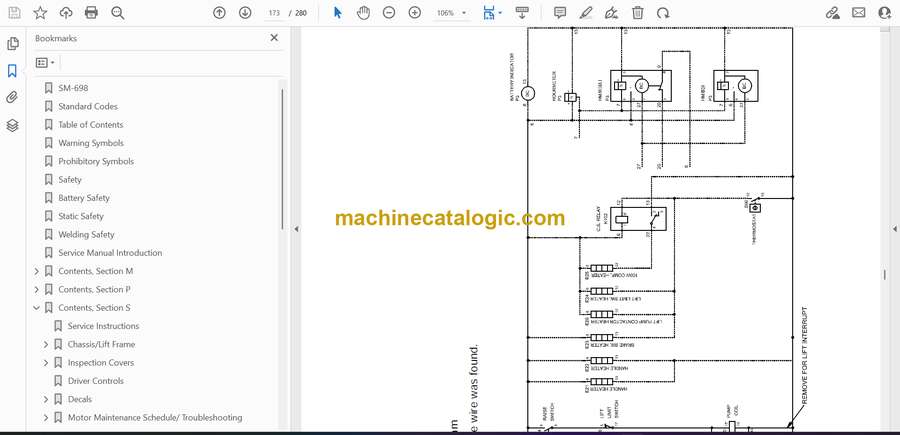Expand the Contents, Section M bookmark
Image resolution: width=900 pixels, height=435 pixels.
click(x=37, y=272)
